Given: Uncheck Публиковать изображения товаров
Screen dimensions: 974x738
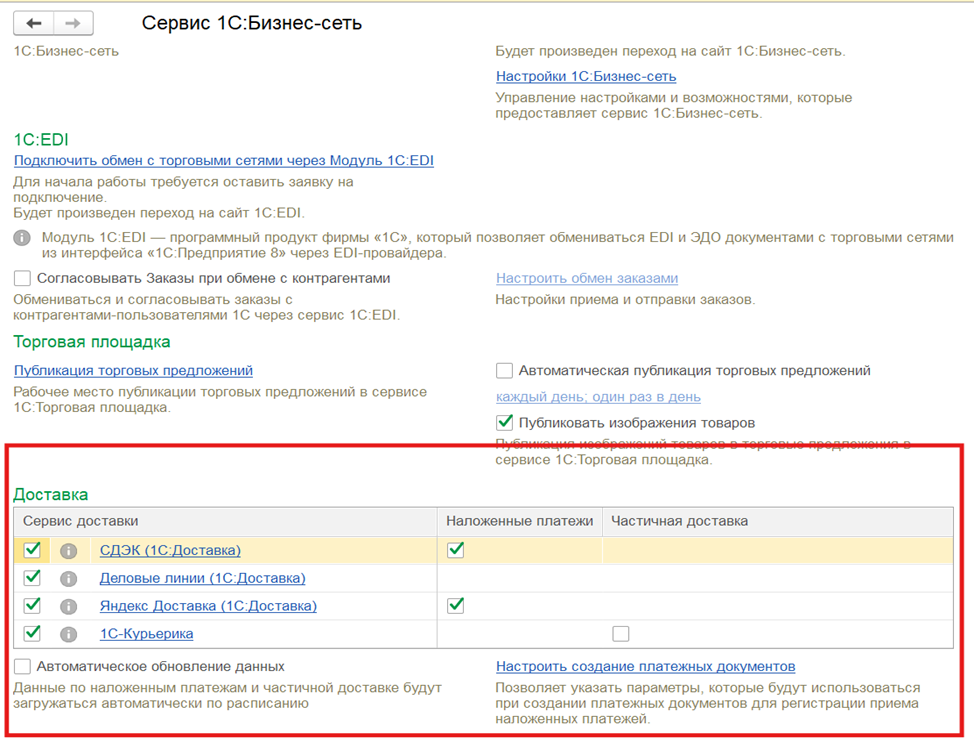Looking at the screenshot, I should (504, 423).
